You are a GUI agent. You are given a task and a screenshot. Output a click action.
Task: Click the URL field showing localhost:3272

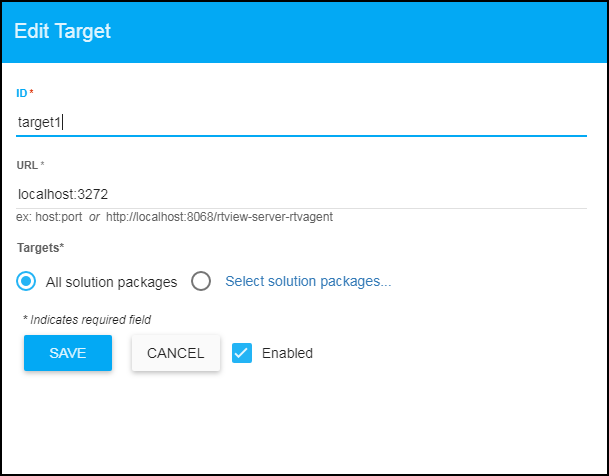pyautogui.click(x=300, y=195)
